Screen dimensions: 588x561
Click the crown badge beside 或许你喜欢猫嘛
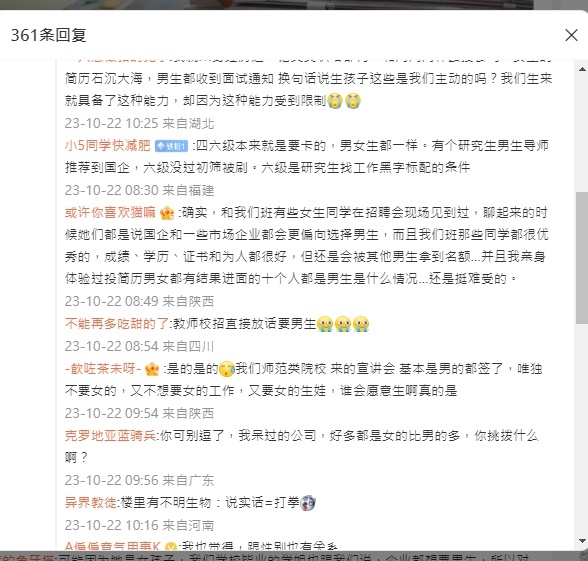167,213
